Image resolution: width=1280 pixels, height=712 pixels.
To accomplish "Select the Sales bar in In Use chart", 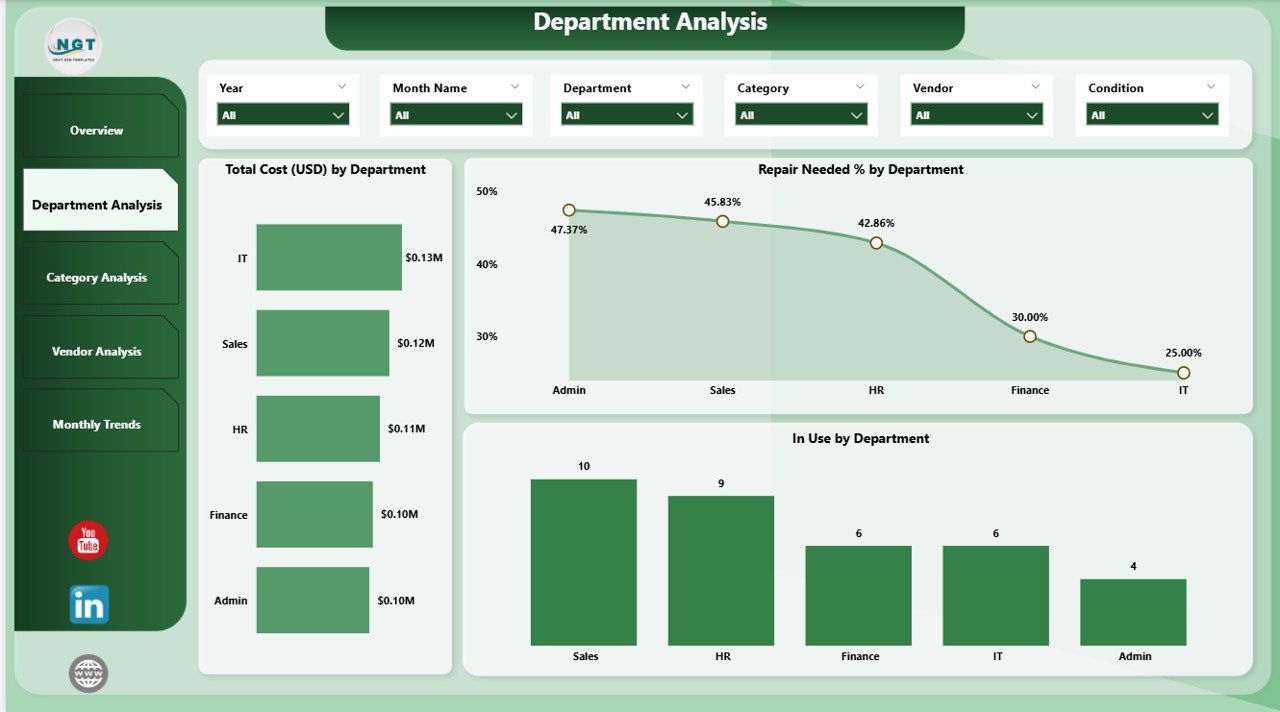I will (x=583, y=561).
